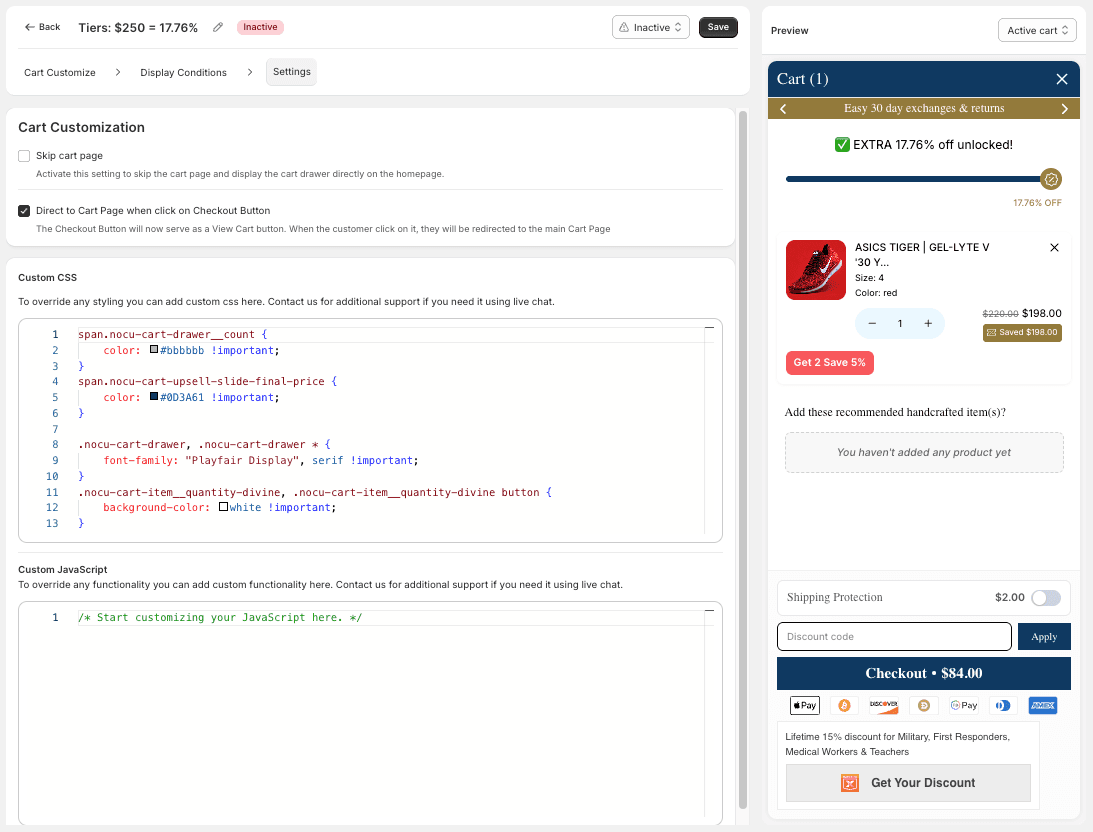Go to Cart Customize step

coord(60,72)
